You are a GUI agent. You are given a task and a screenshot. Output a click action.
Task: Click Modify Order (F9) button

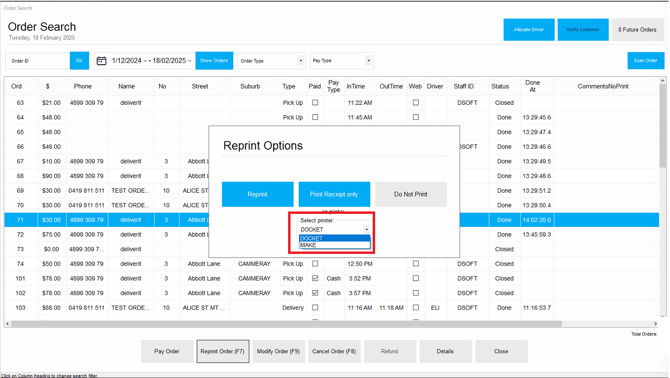(x=279, y=351)
